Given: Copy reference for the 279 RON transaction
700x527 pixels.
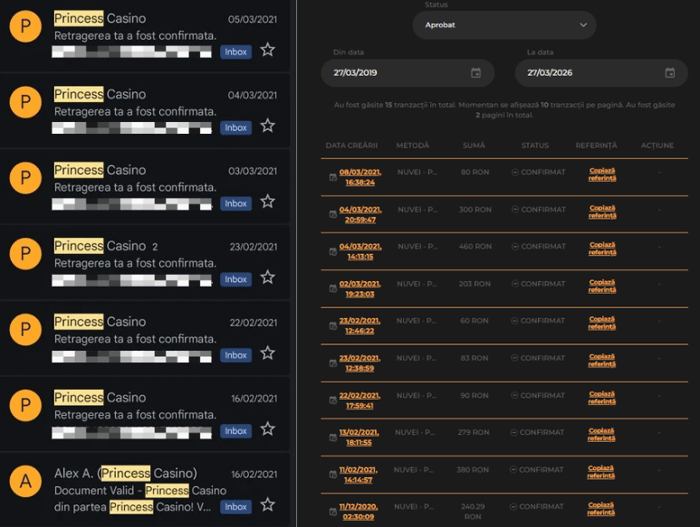Looking at the screenshot, I should 601,435.
